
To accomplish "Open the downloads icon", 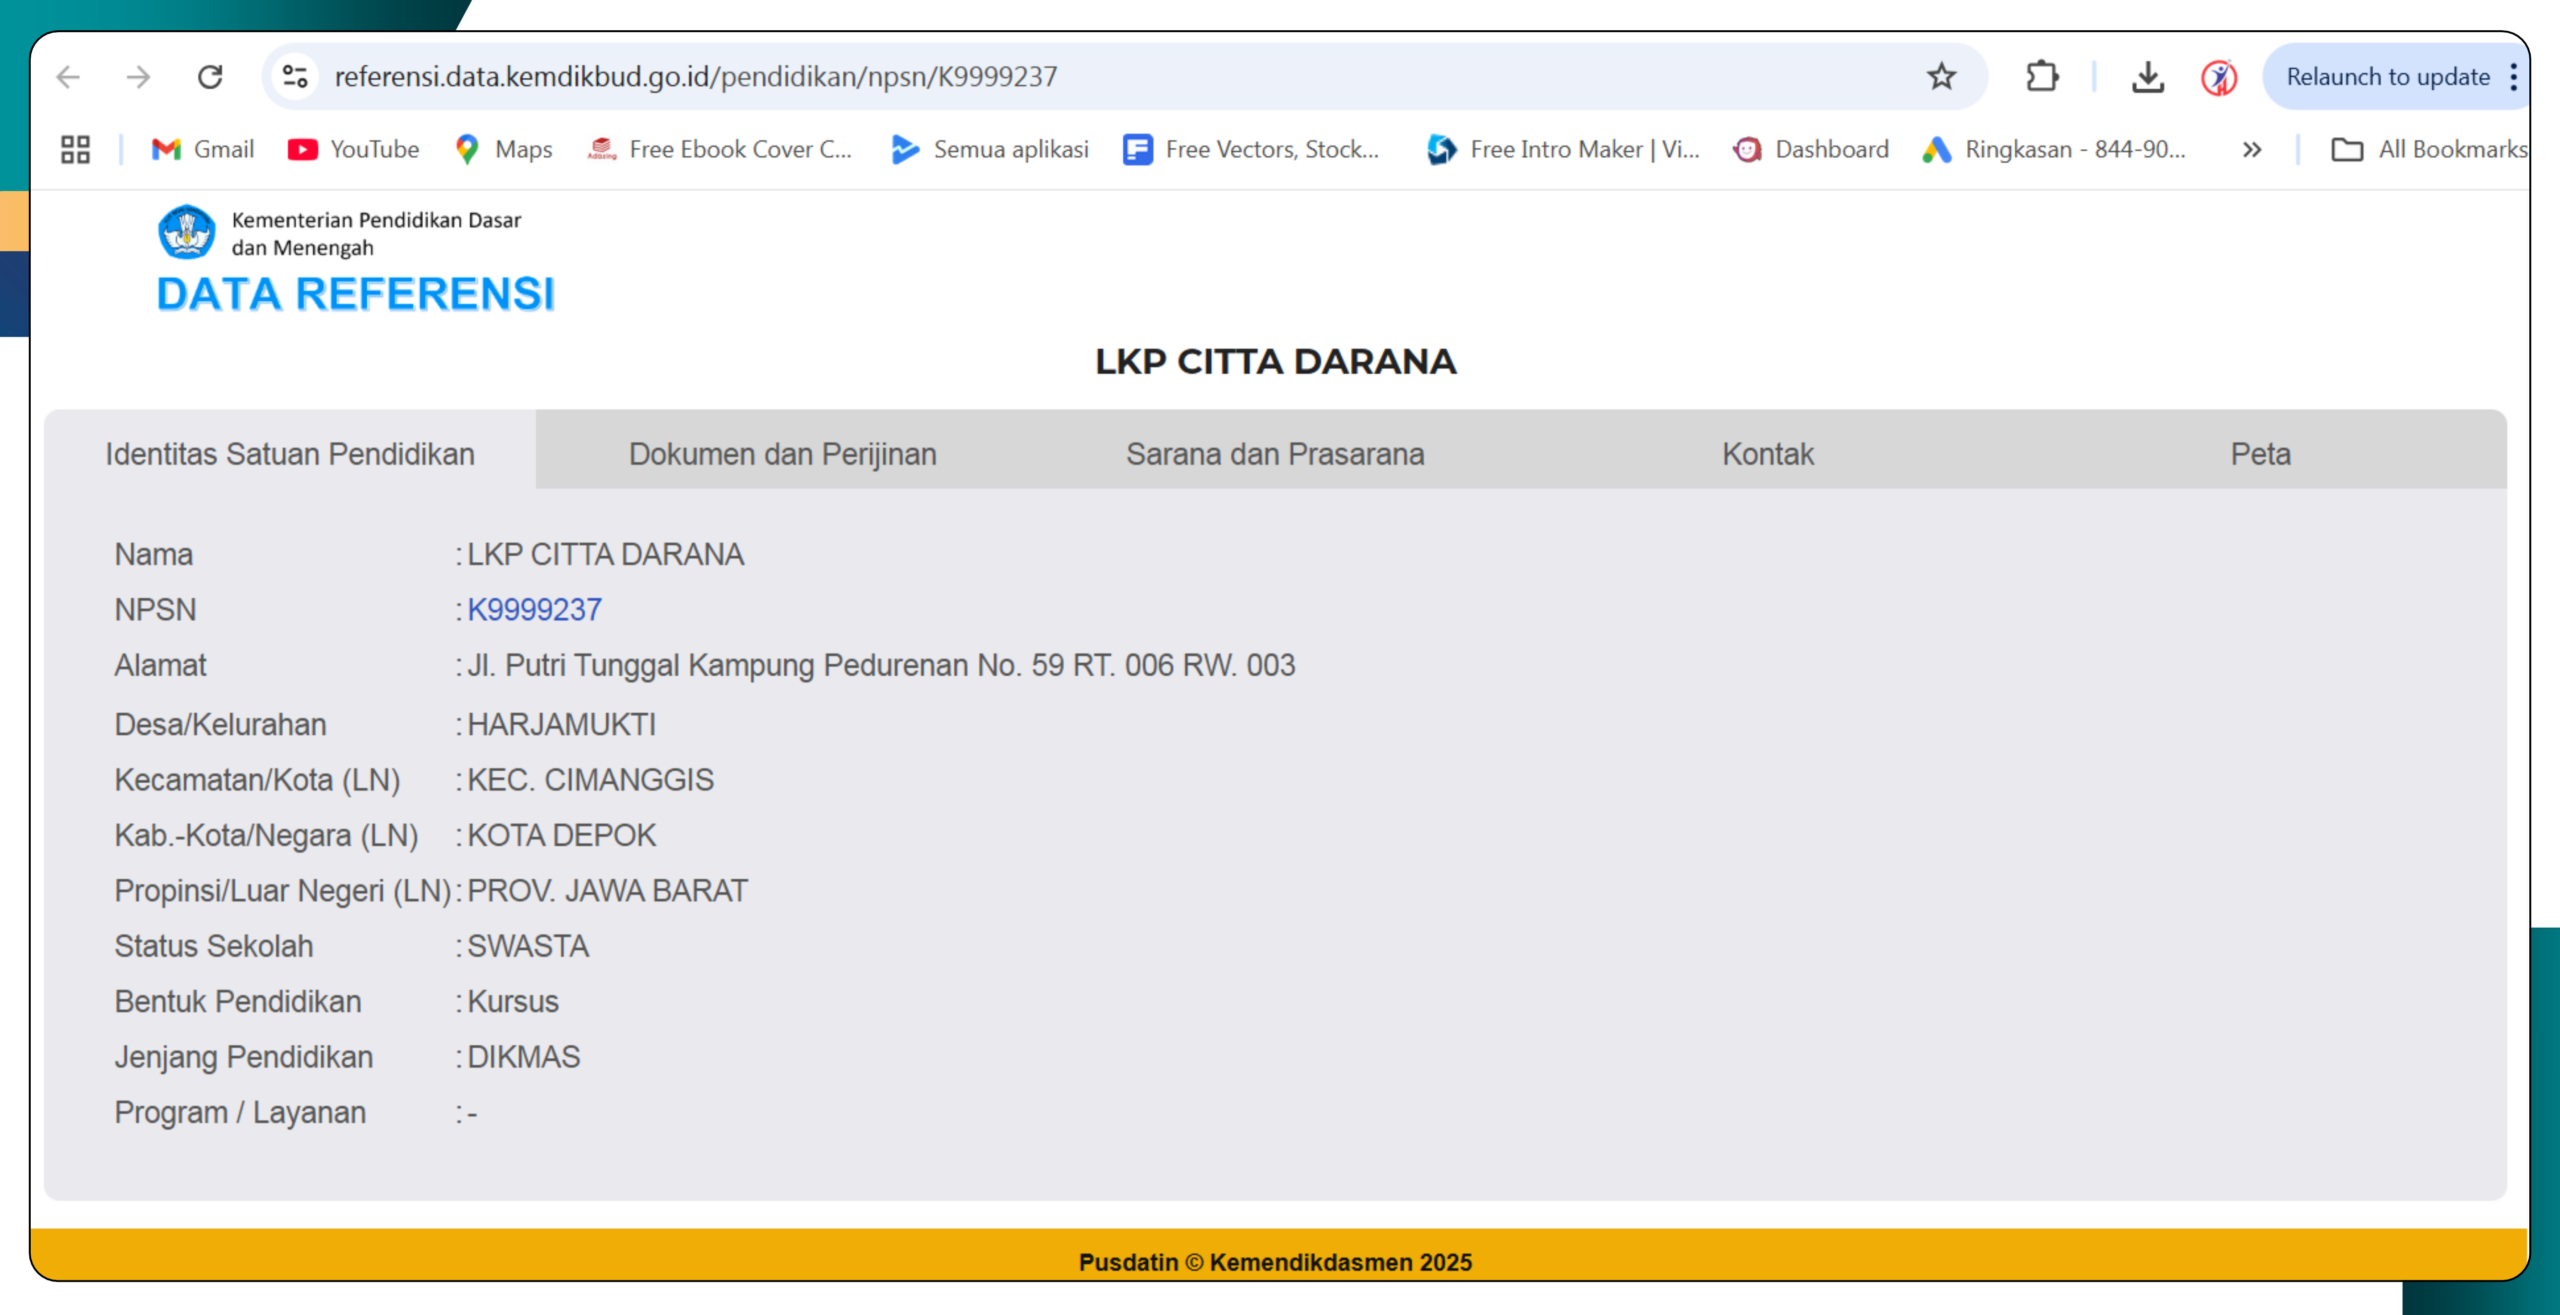I will coord(2147,77).
